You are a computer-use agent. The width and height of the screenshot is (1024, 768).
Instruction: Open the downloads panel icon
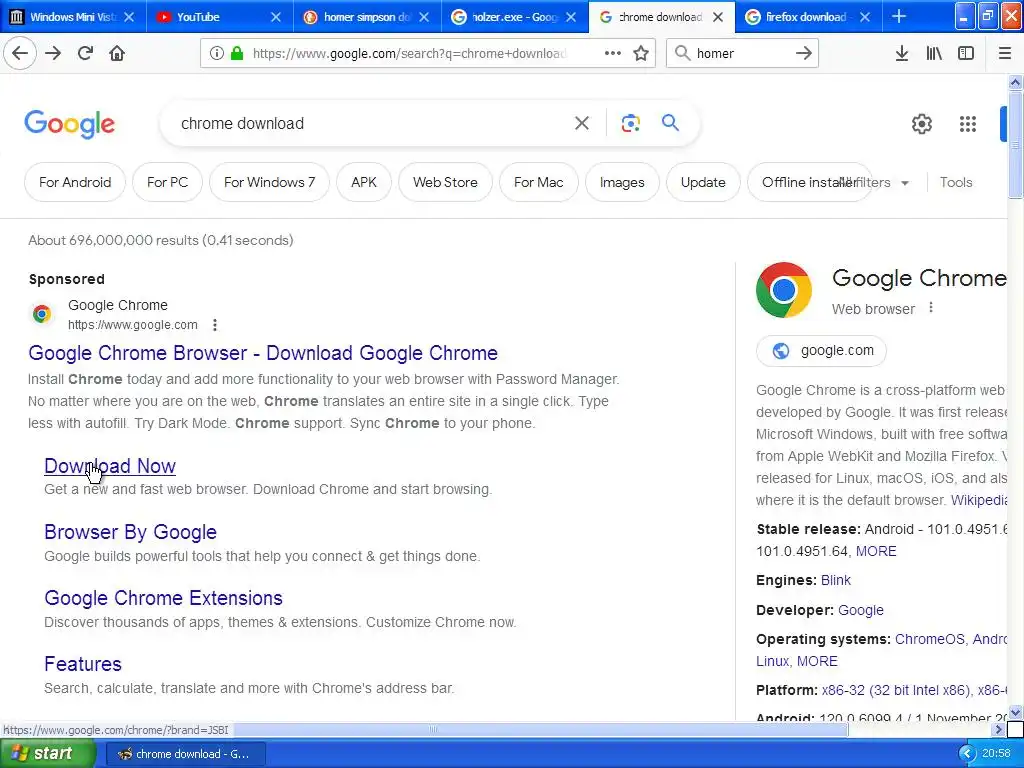(901, 53)
